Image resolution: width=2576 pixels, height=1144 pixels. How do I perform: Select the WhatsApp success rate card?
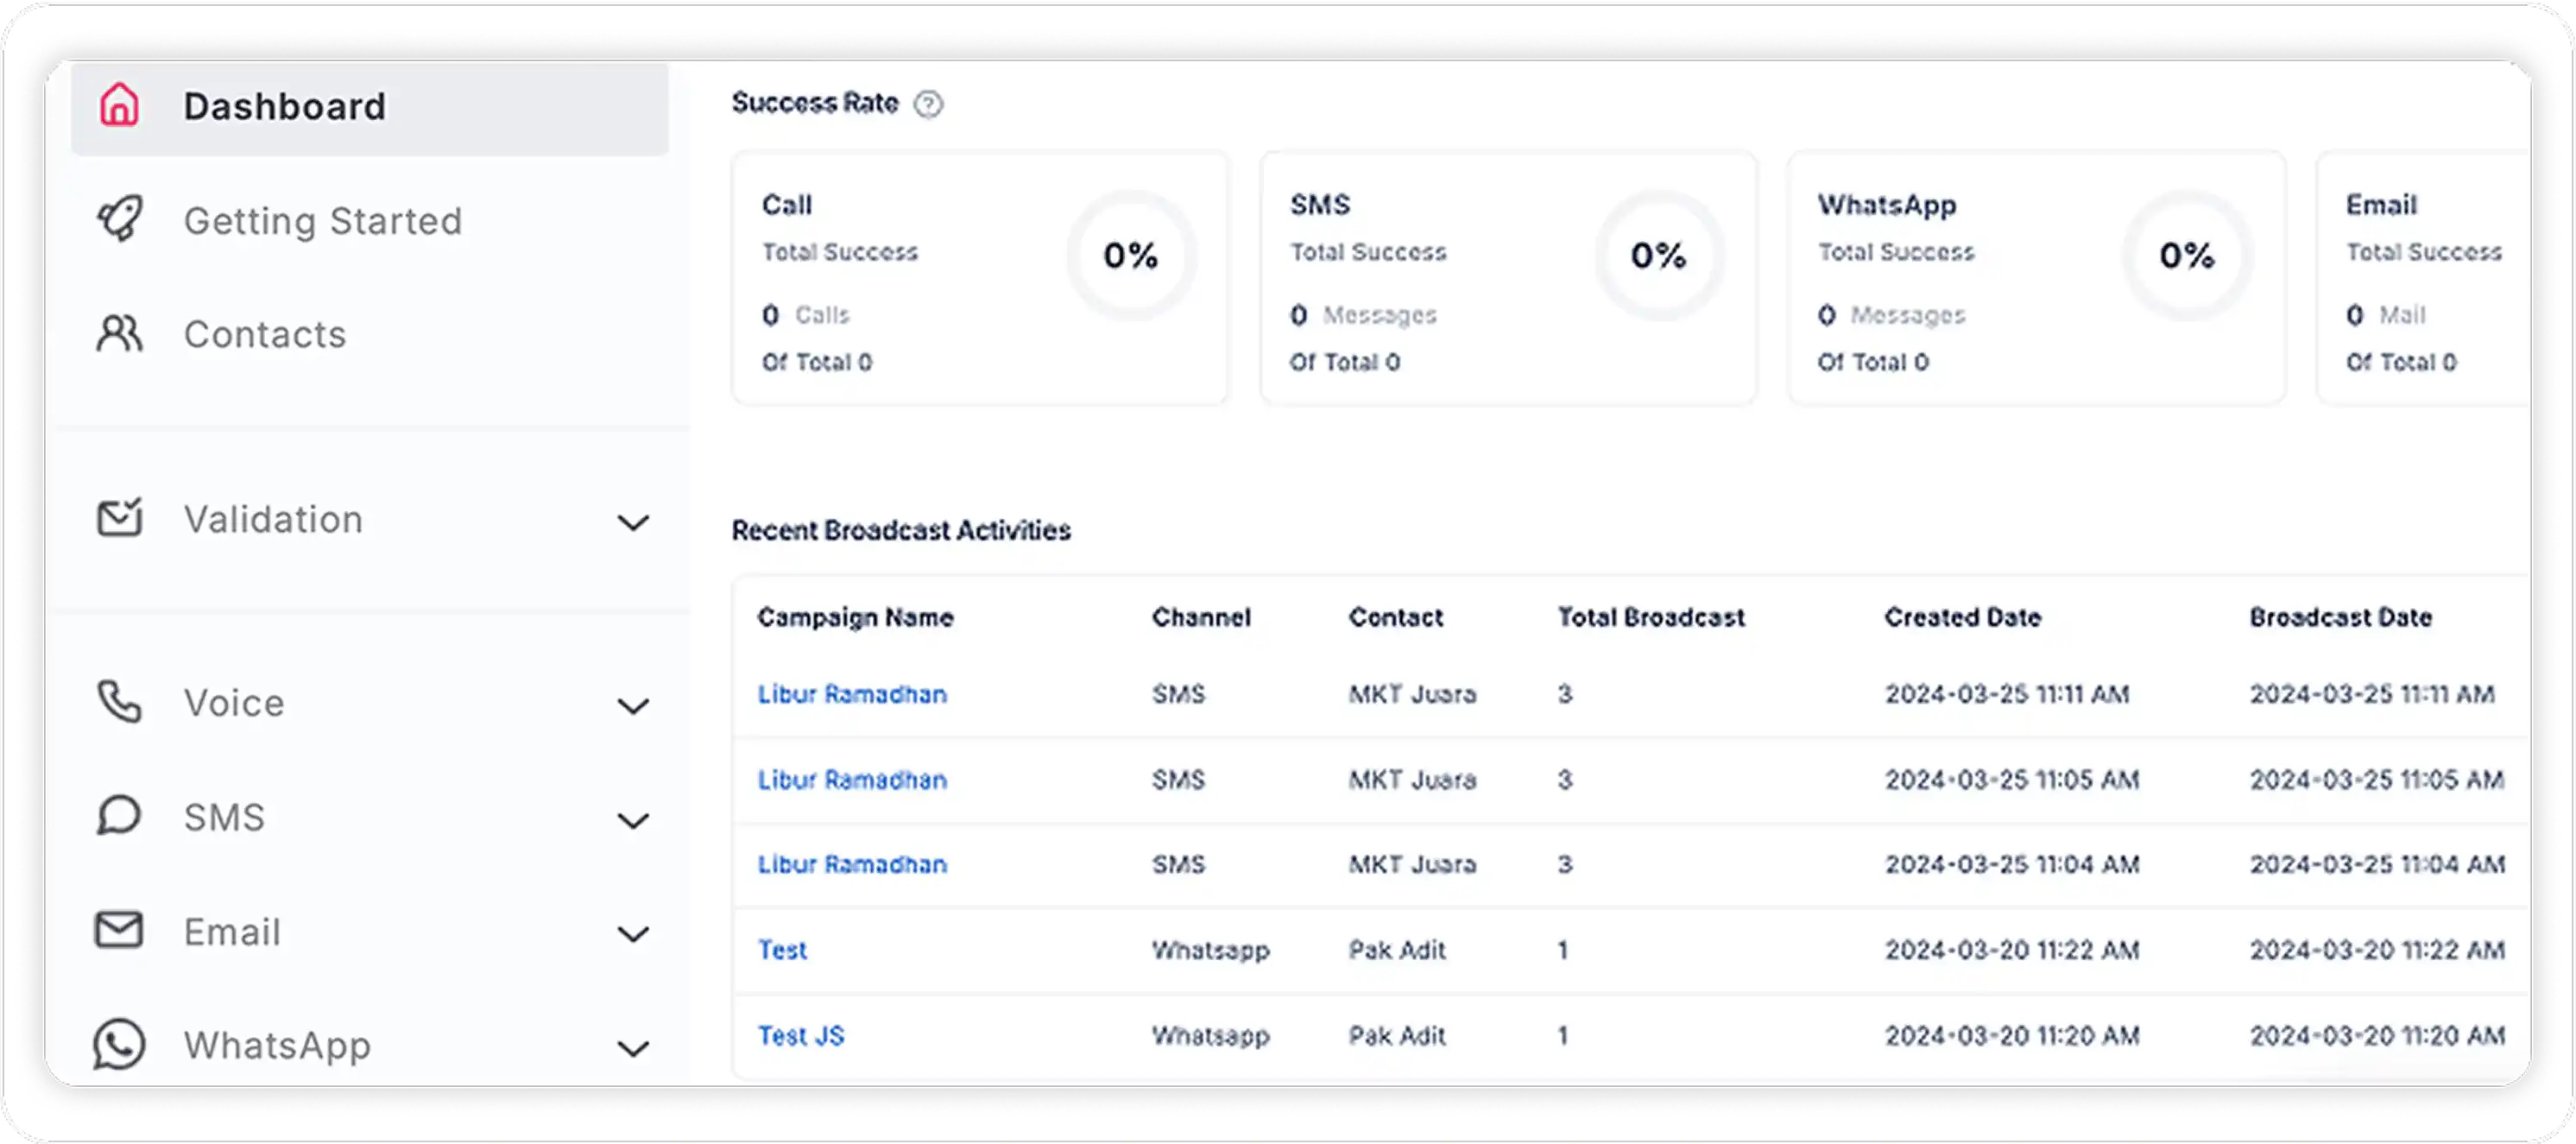click(x=2036, y=278)
